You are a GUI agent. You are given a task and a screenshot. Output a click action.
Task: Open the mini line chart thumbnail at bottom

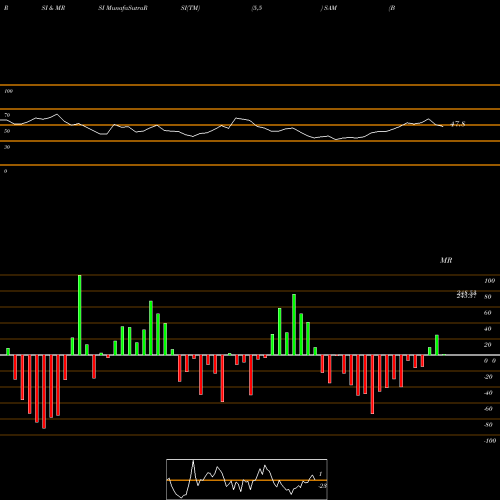coord(247,479)
